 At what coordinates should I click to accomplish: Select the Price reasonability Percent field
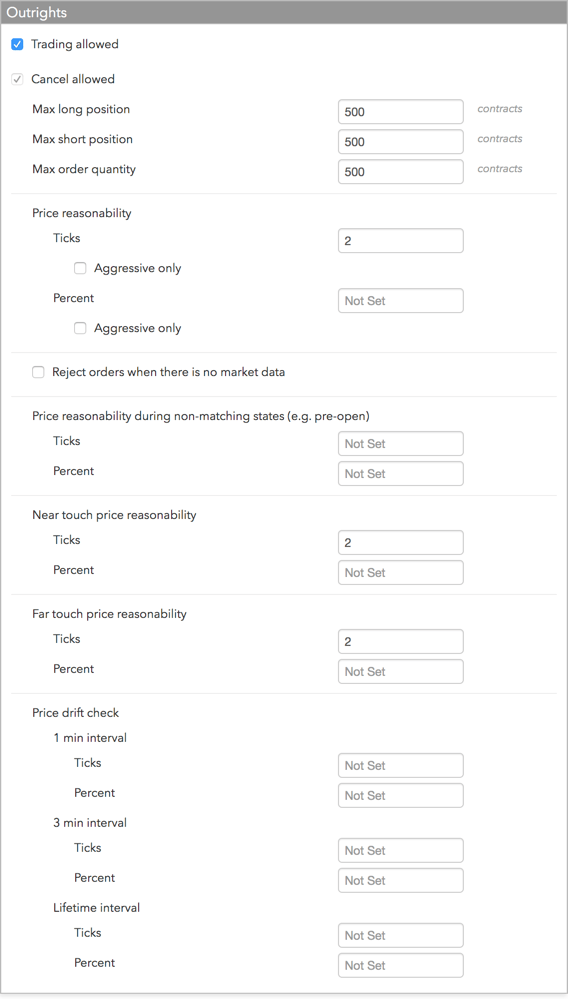tap(401, 301)
